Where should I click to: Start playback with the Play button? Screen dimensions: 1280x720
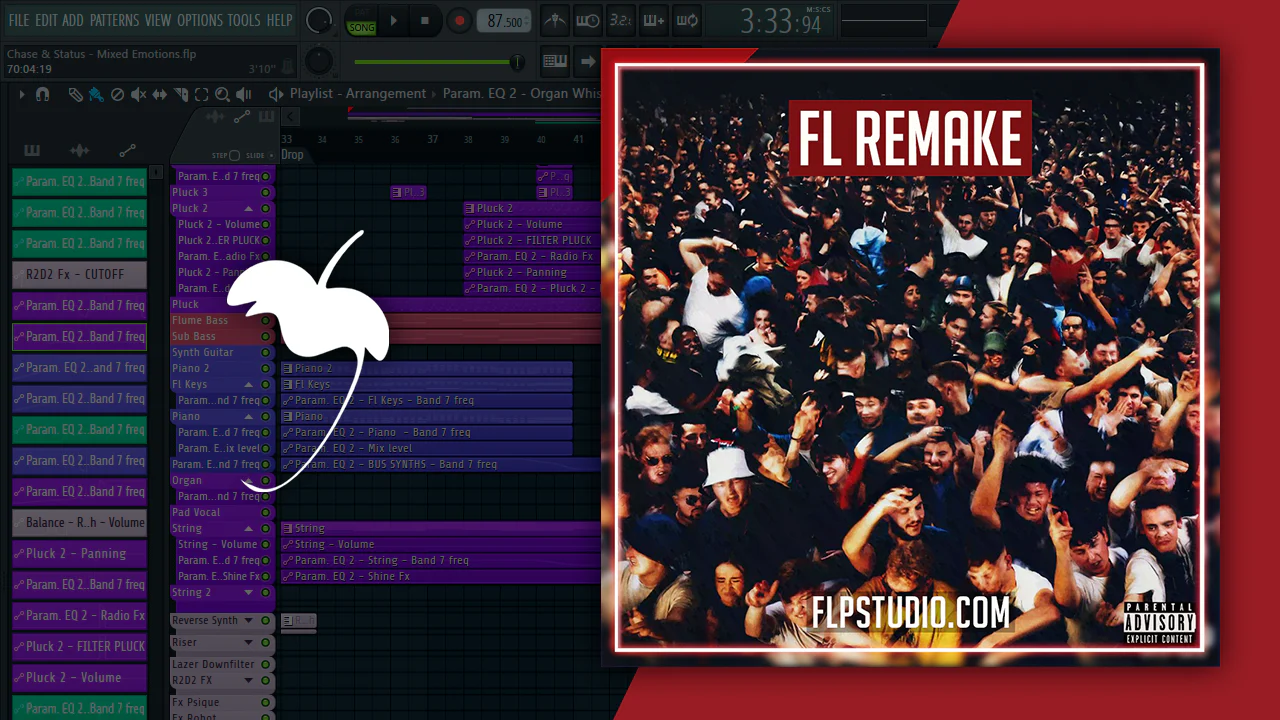(x=394, y=21)
